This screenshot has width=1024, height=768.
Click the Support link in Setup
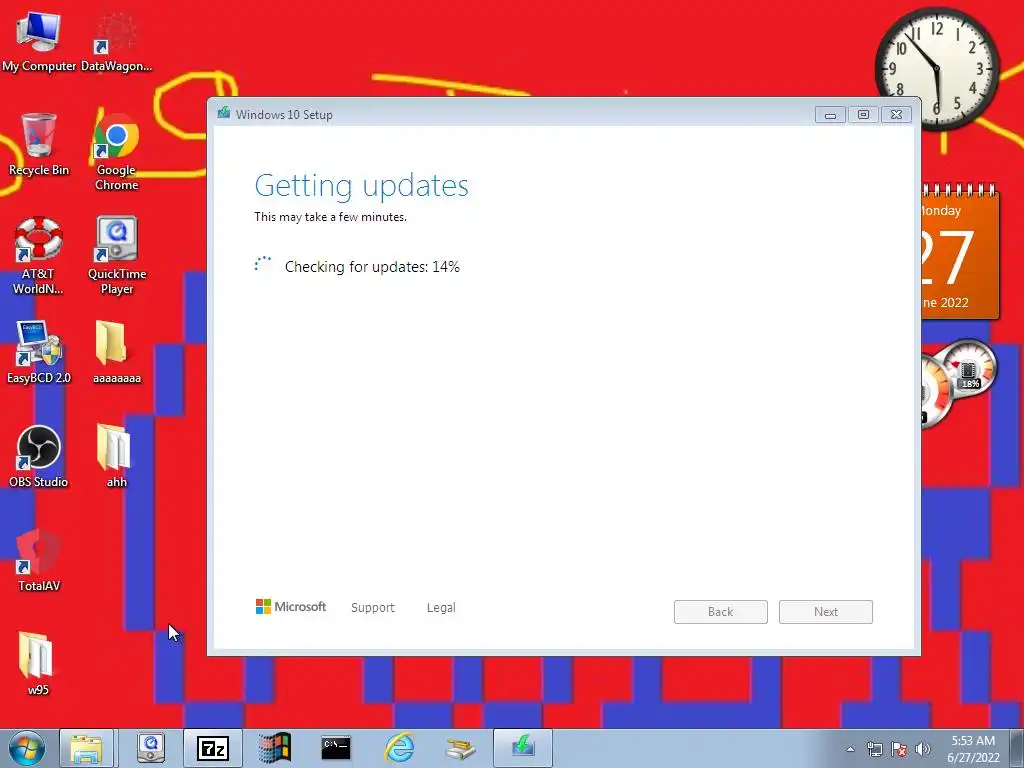pos(373,607)
